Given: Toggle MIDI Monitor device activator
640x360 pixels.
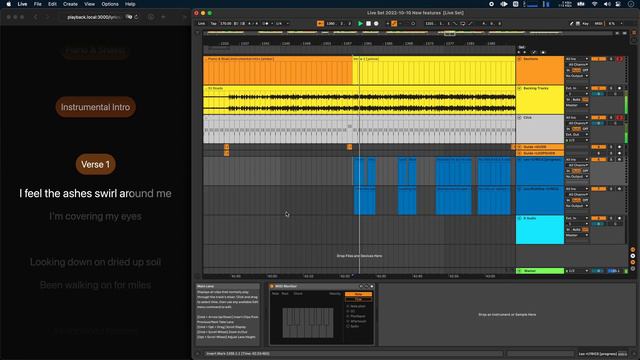Looking at the screenshot, I should point(271,286).
